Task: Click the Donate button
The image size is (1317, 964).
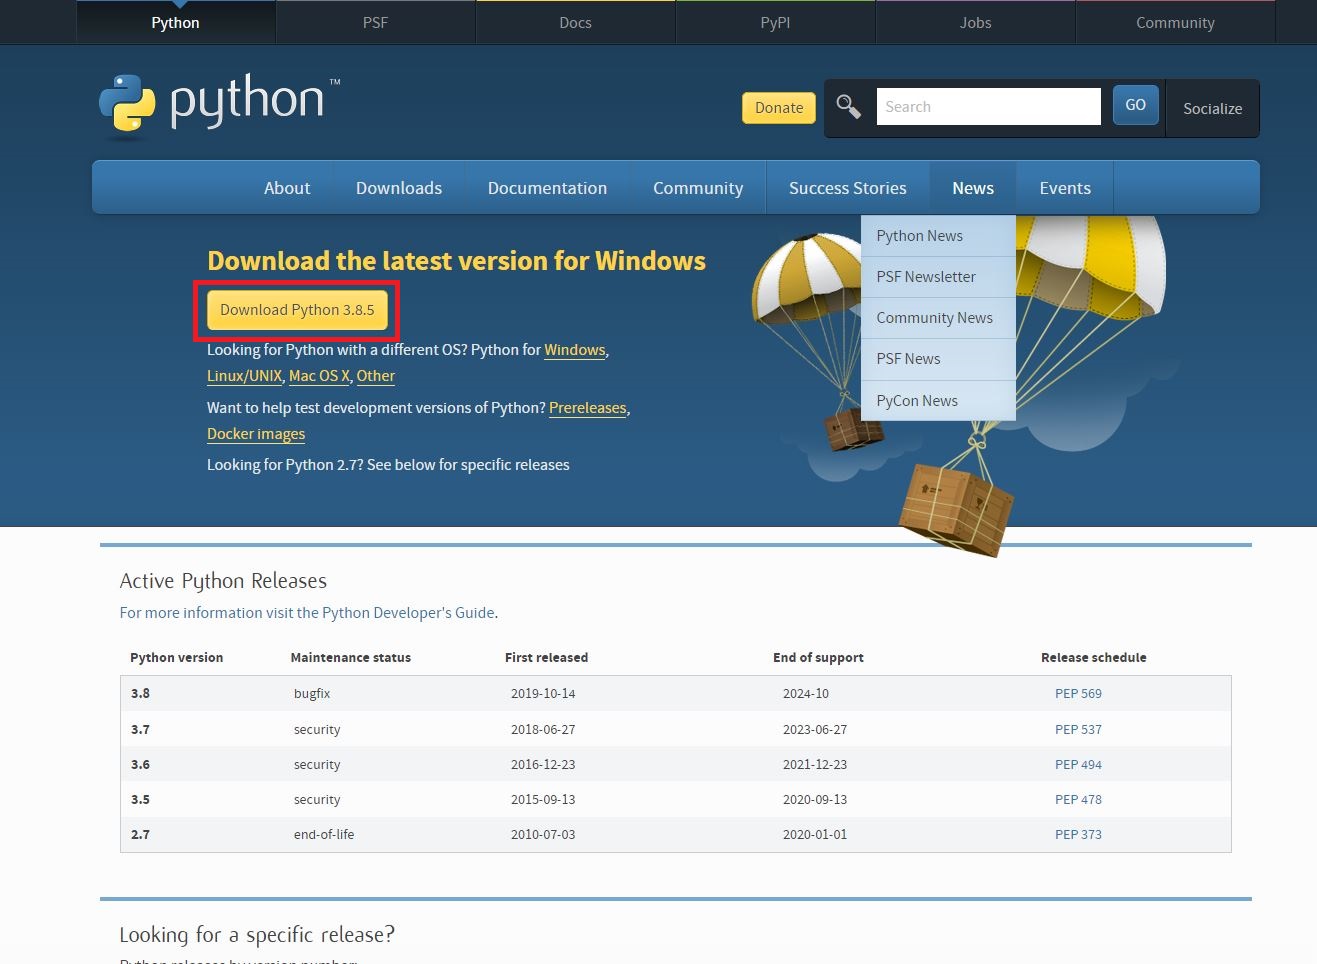Action: tap(779, 108)
